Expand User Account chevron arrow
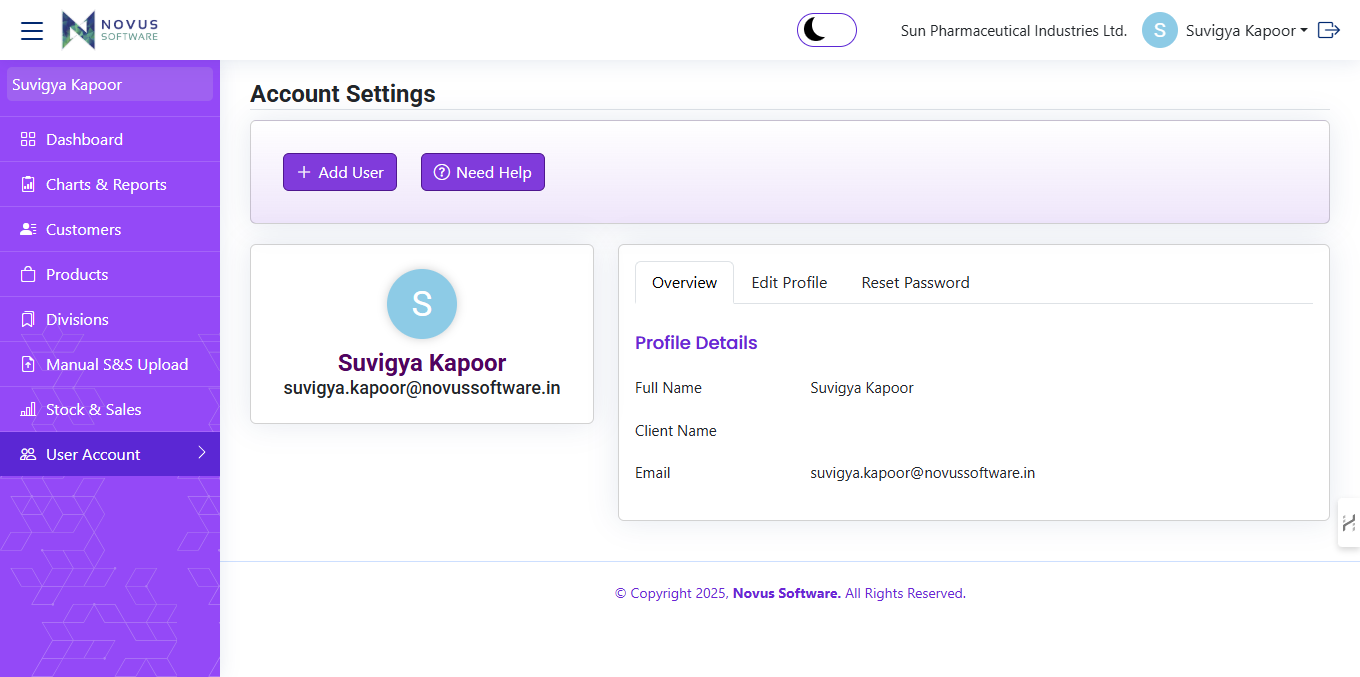The width and height of the screenshot is (1360, 677). tap(202, 453)
